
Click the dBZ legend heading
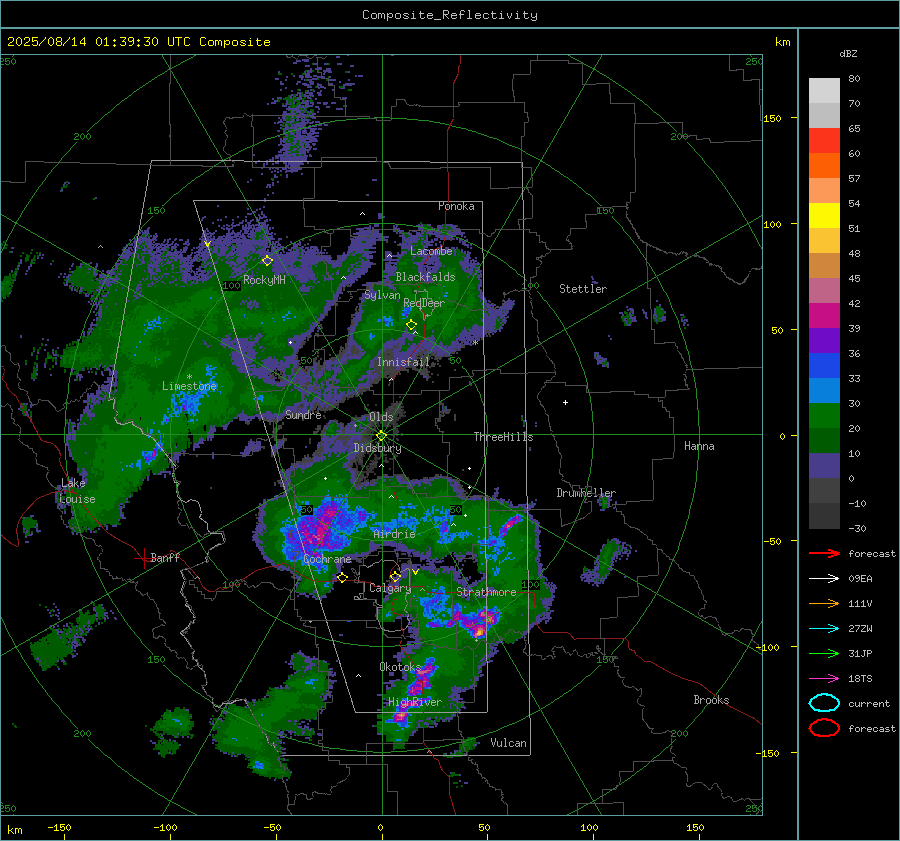point(848,54)
